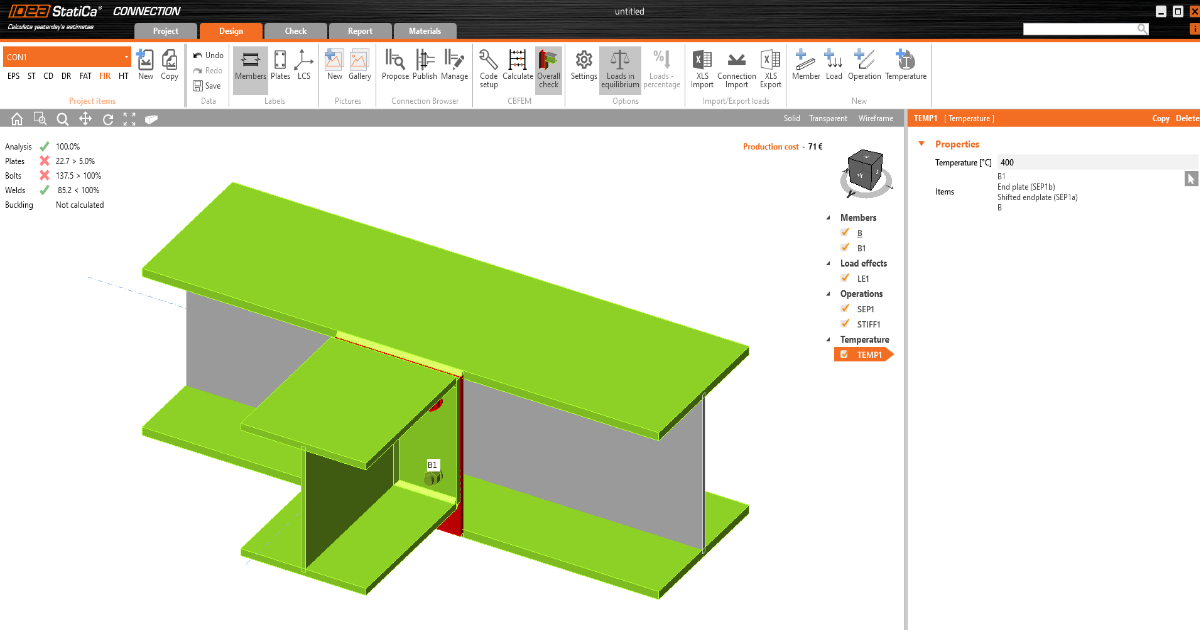Click the home view icon
Image resolution: width=1200 pixels, height=630 pixels.
16,119
